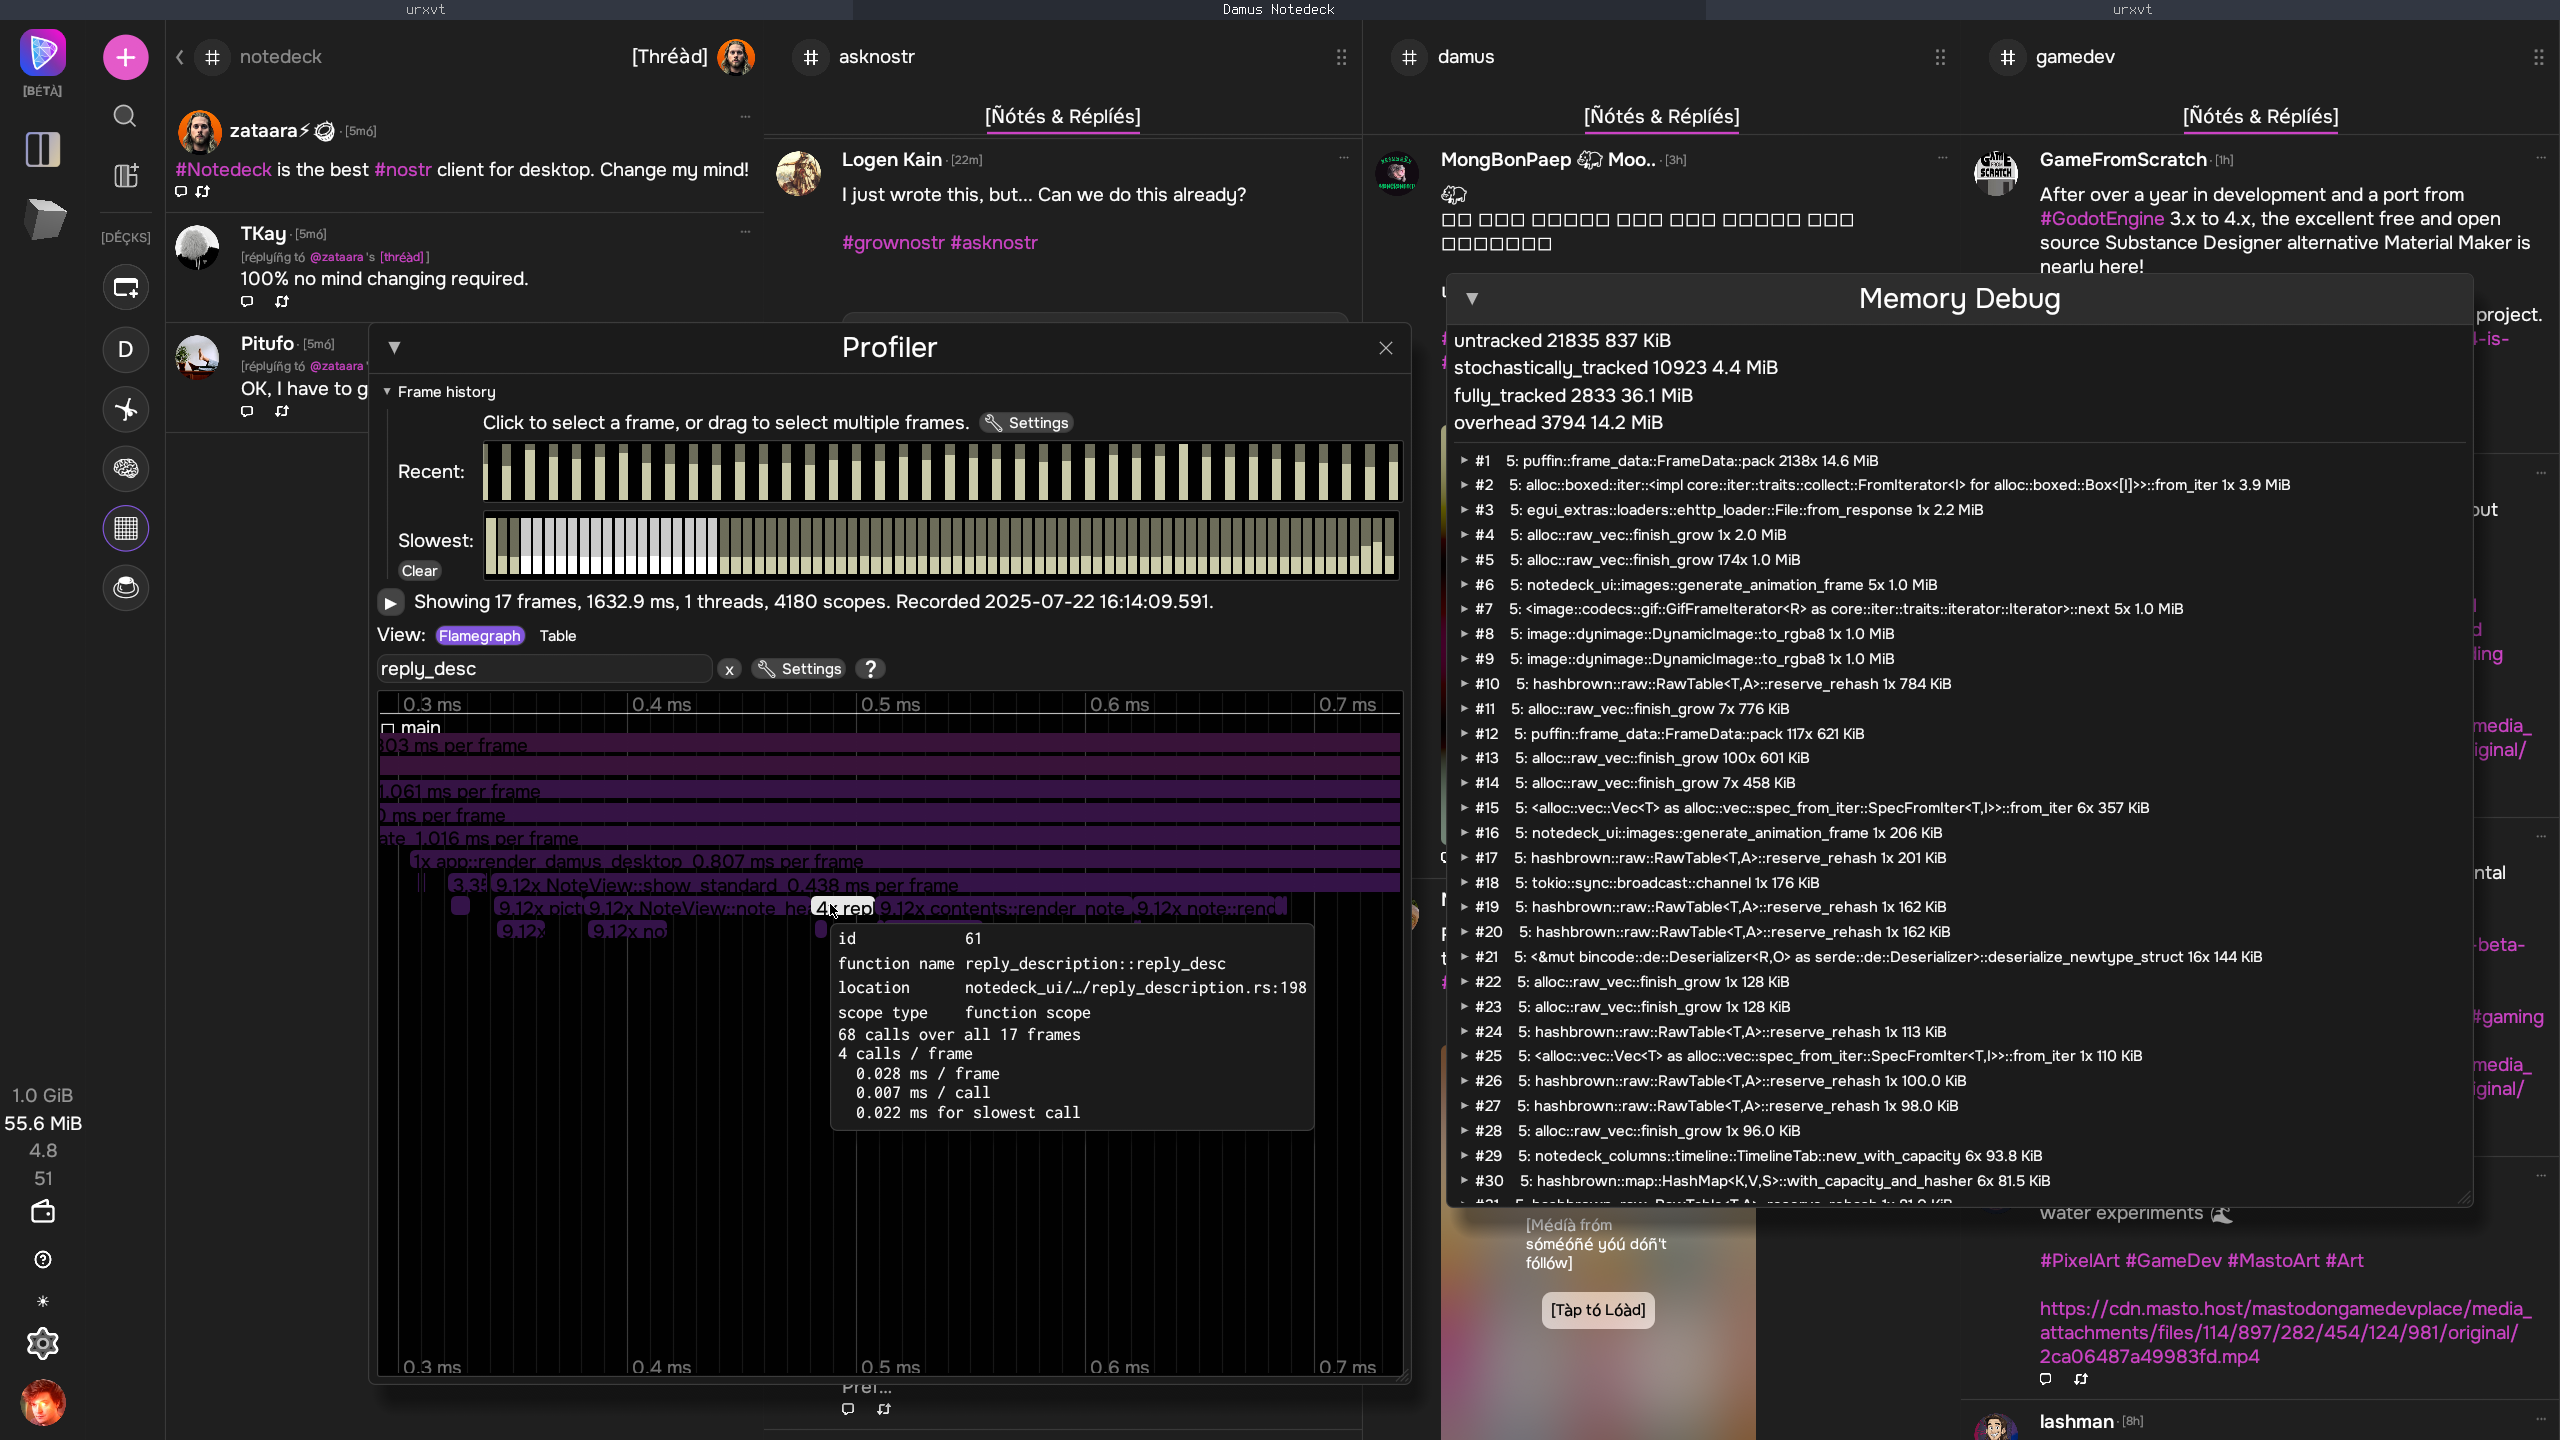Image resolution: width=2560 pixels, height=1440 pixels.
Task: Select Notes & Replies tab in gamedev
Action: coord(2261,117)
